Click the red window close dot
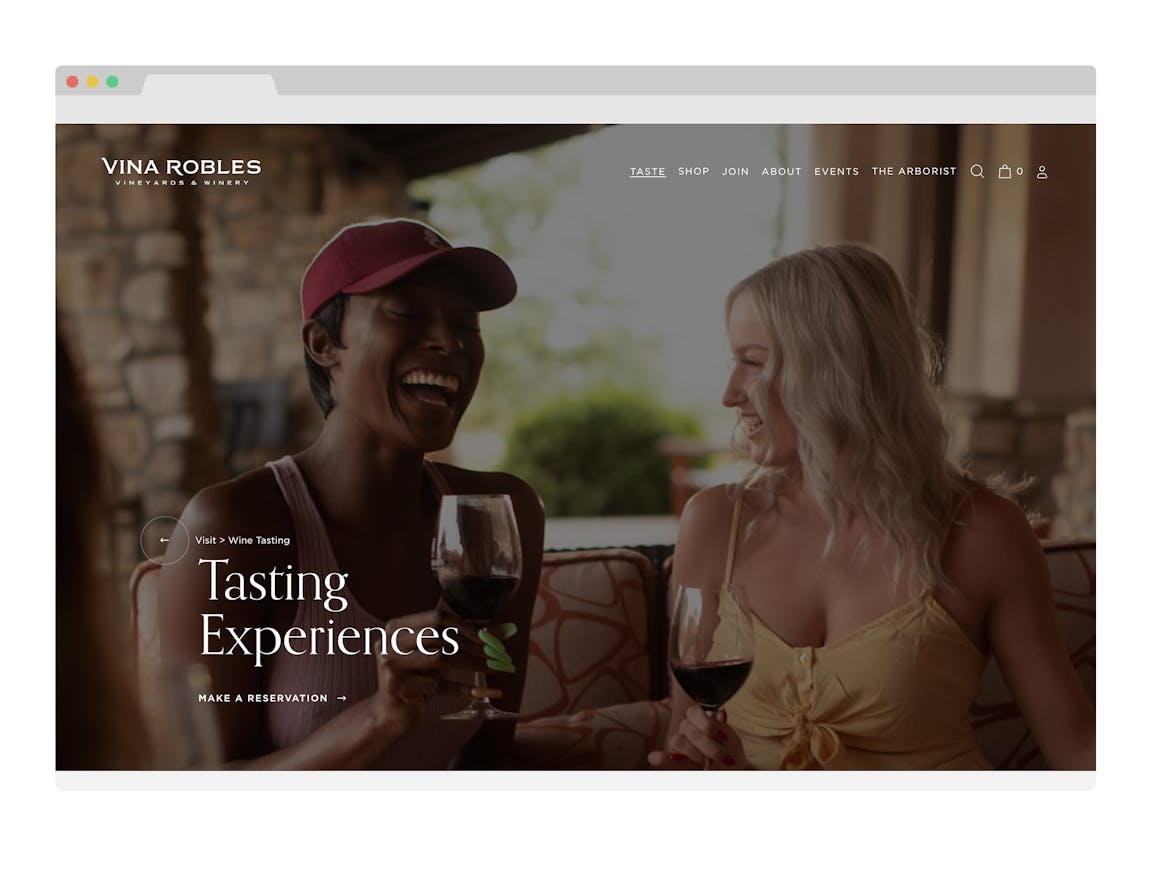 (x=72, y=82)
